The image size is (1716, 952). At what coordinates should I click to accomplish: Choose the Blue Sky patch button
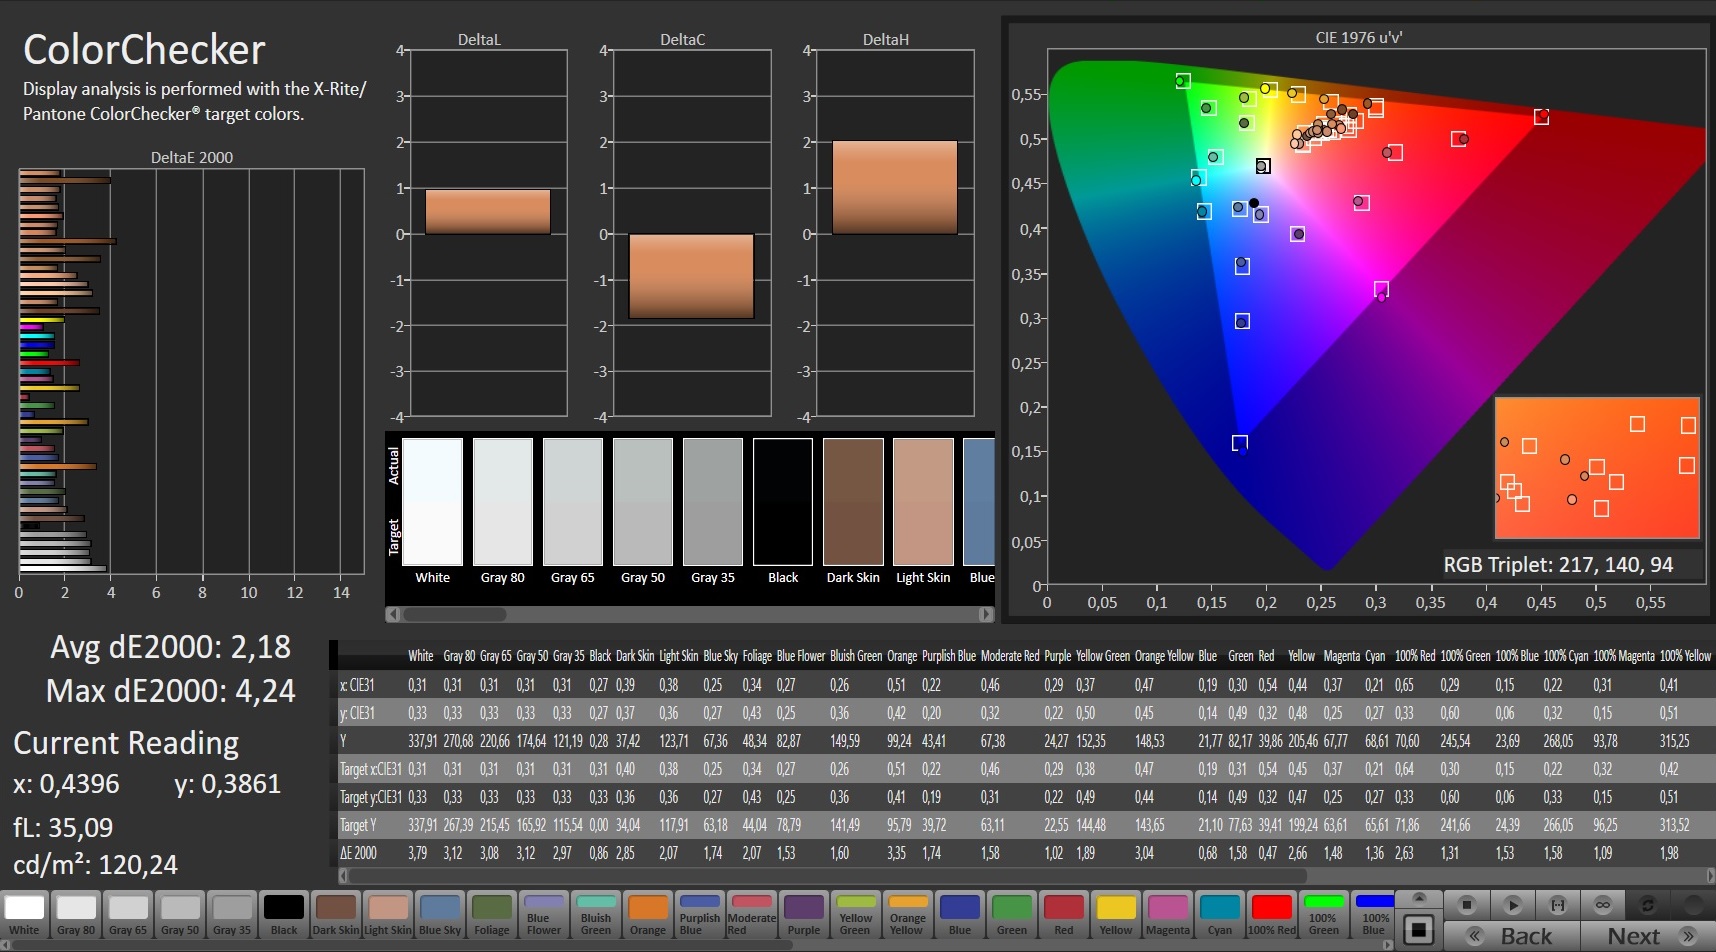[440, 915]
